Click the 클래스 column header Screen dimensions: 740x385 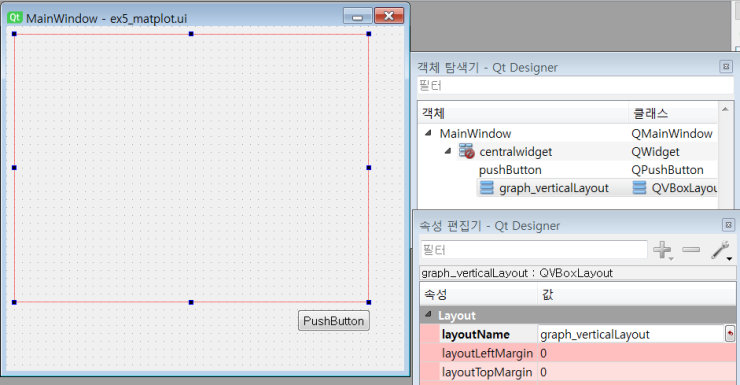click(673, 113)
